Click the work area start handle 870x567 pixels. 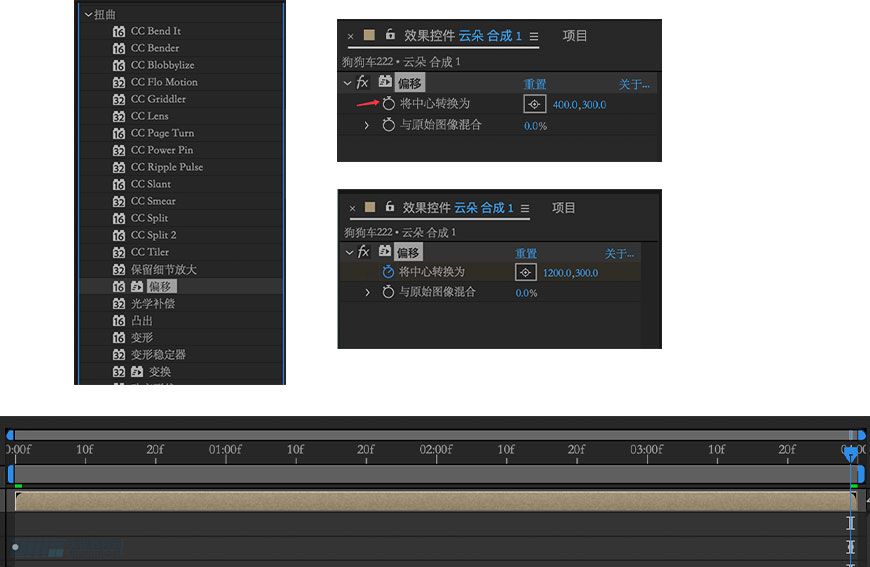coord(11,474)
